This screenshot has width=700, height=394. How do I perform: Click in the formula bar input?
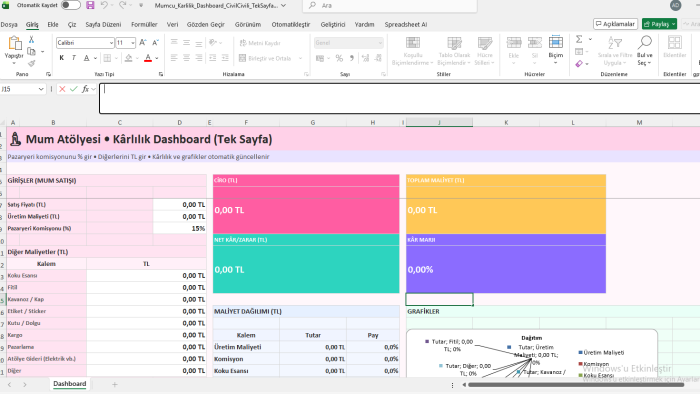[x=400, y=98]
